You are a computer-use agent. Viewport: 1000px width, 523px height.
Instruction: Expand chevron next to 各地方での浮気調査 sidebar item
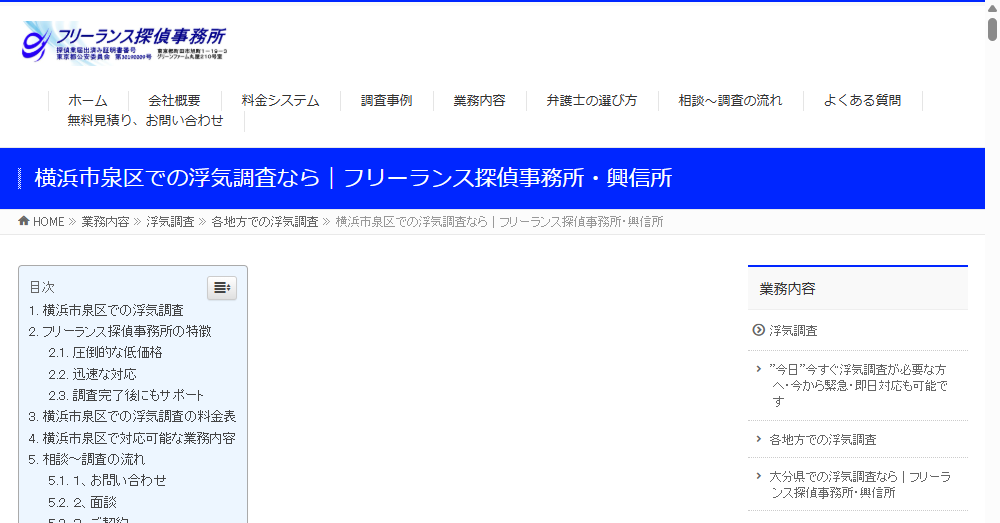coord(759,438)
